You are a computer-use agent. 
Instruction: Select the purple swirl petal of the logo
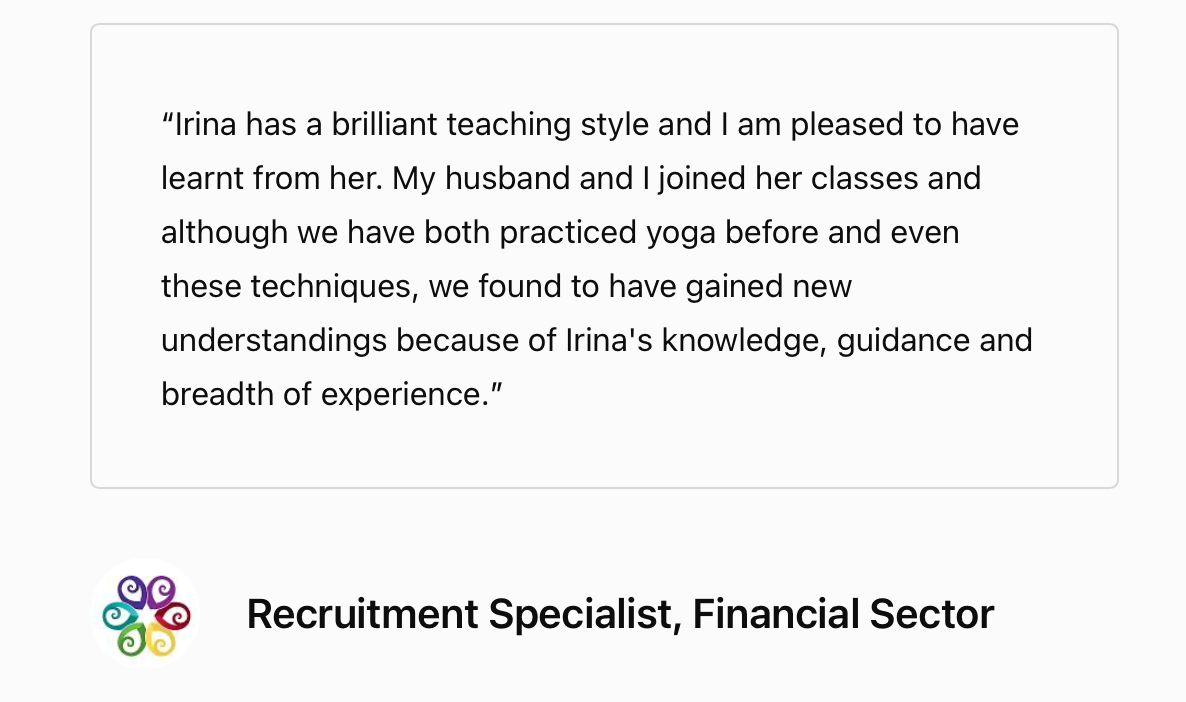coord(132,592)
